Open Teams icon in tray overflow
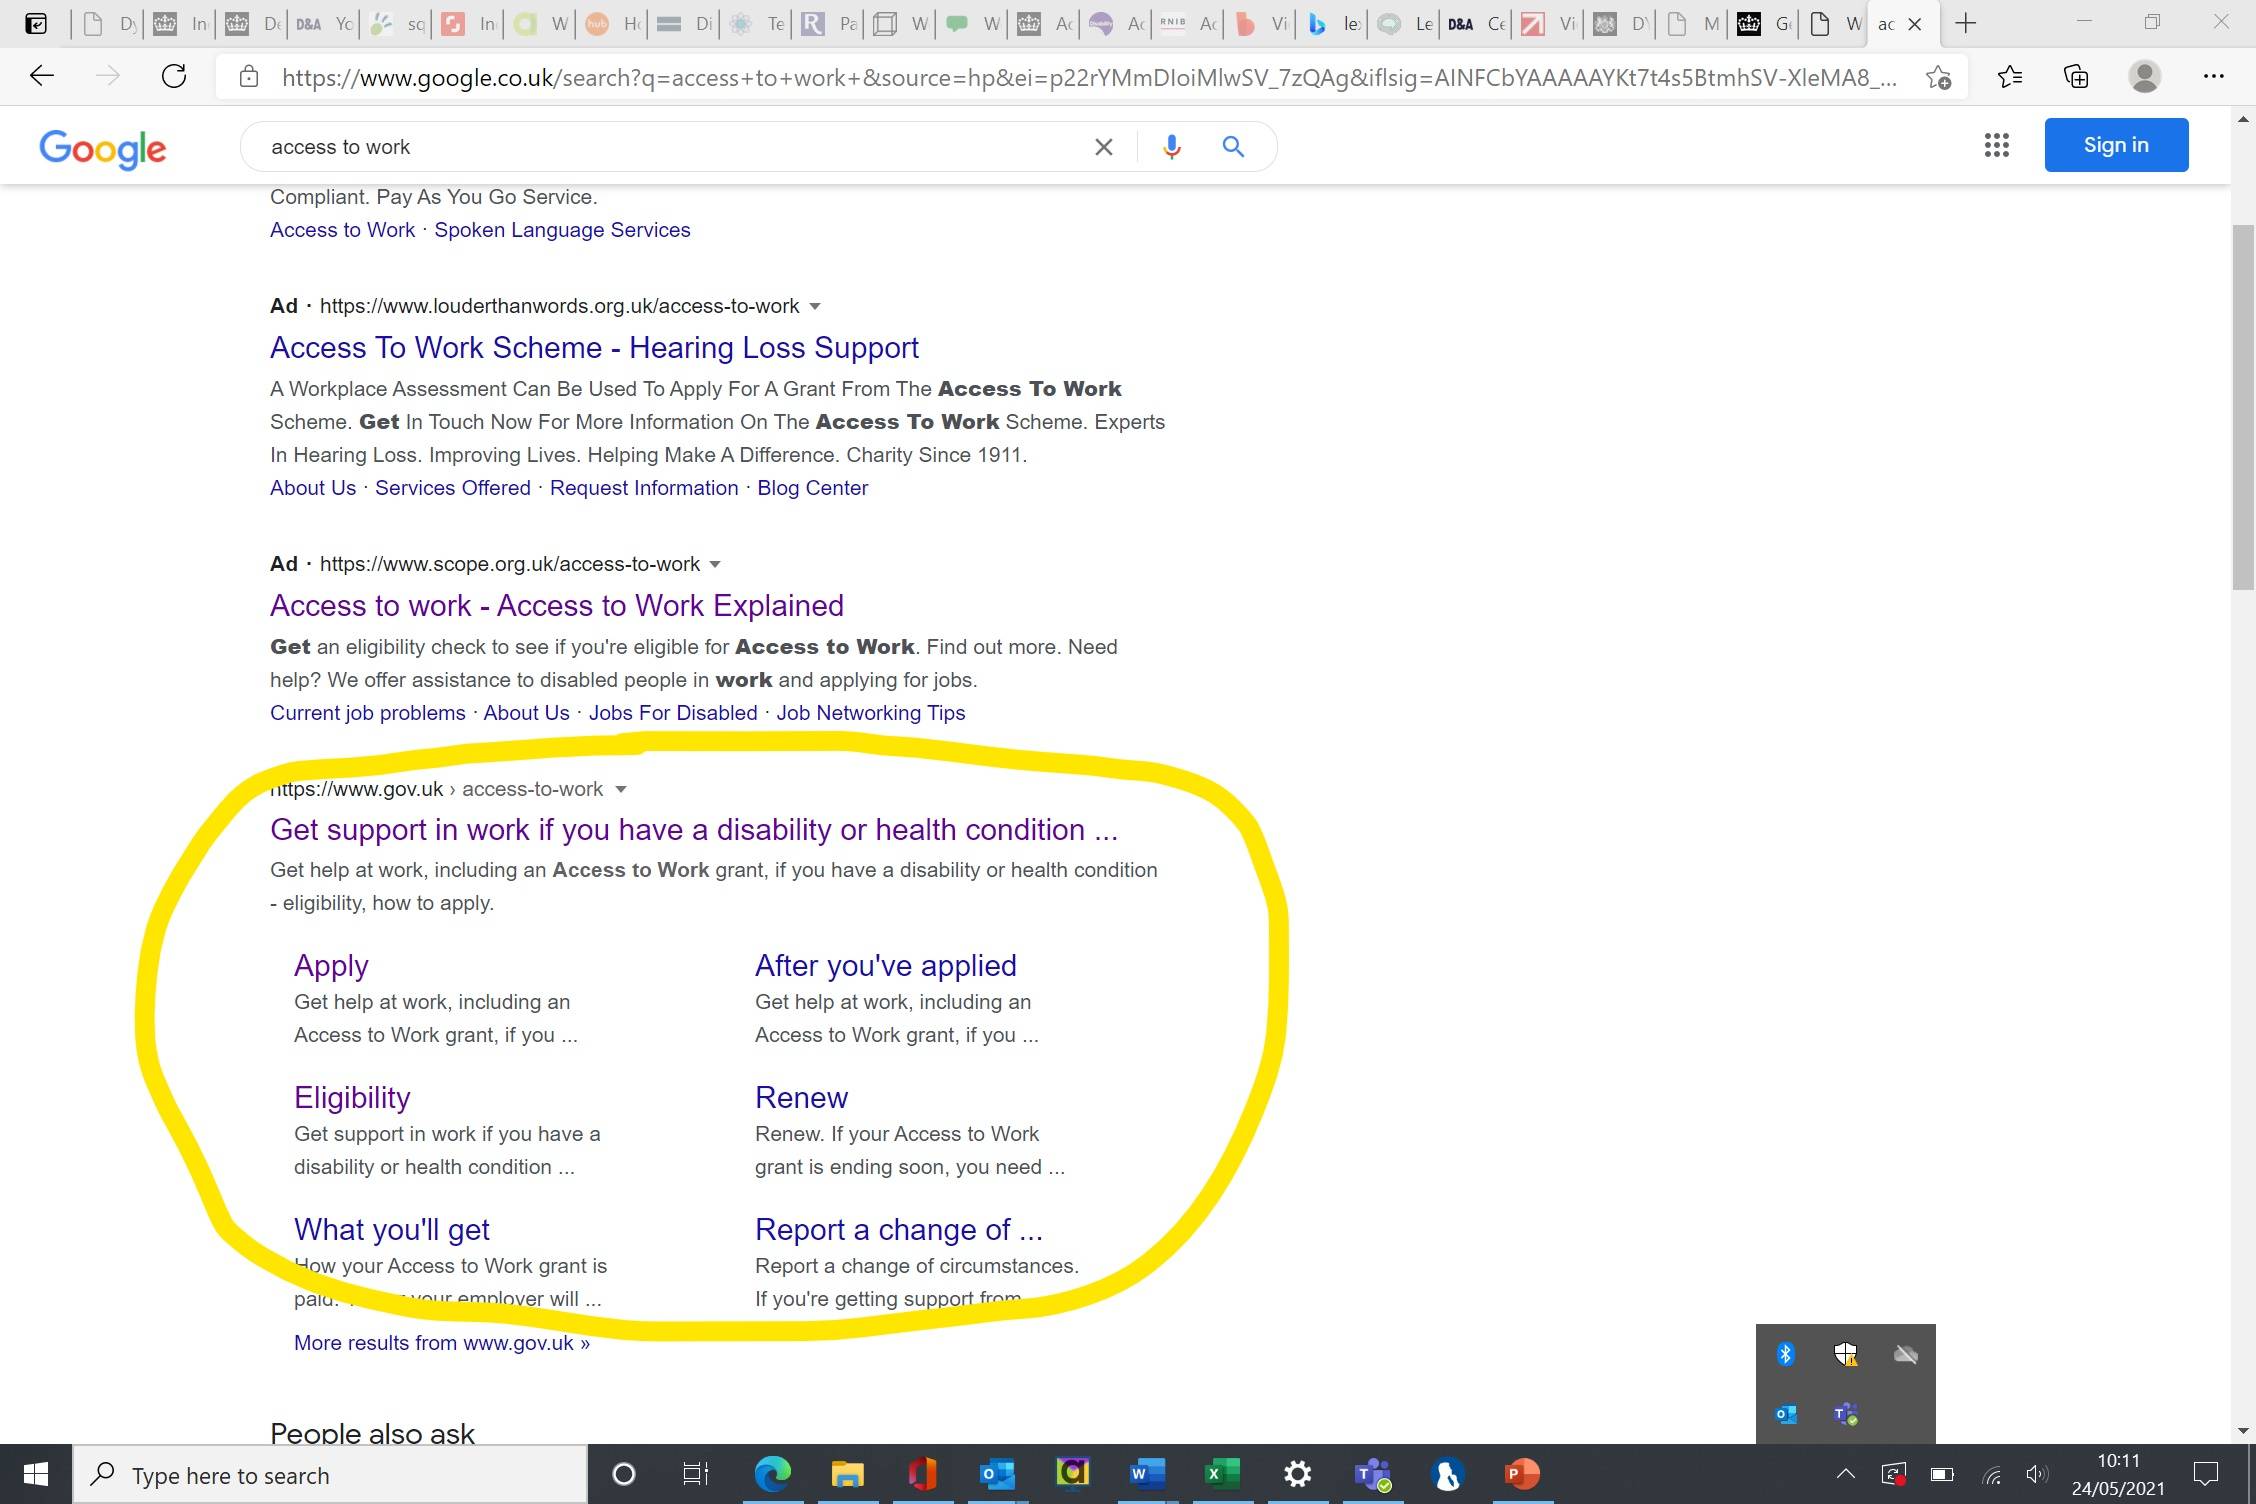 coord(1845,1414)
